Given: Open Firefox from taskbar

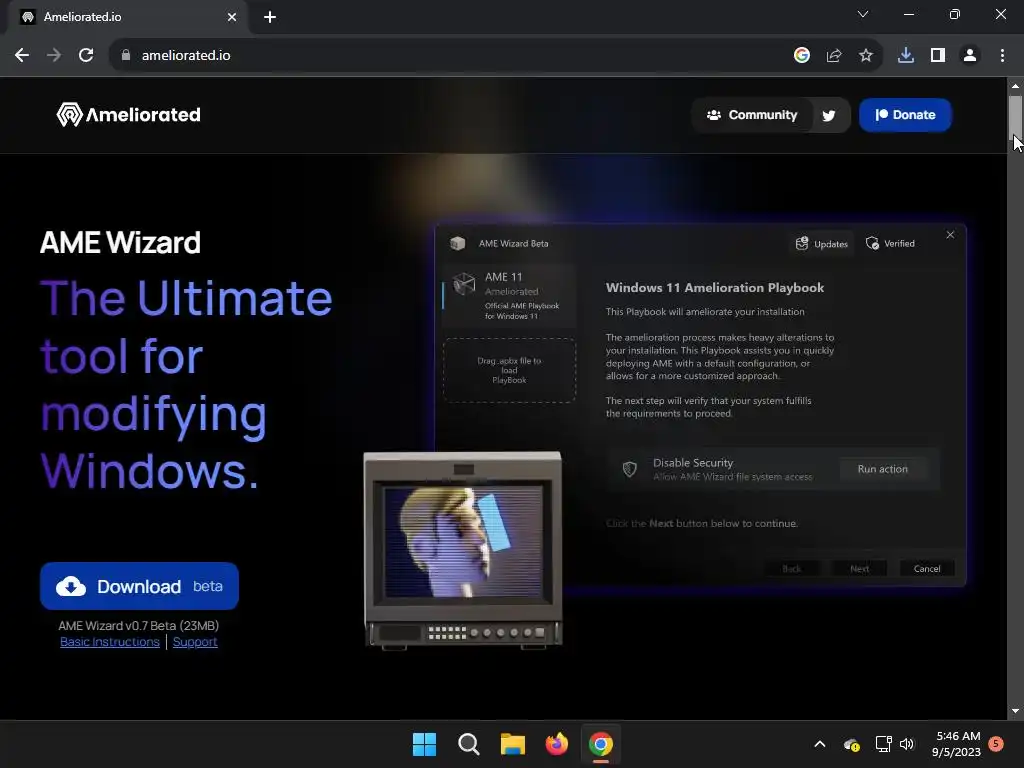Looking at the screenshot, I should pyautogui.click(x=556, y=744).
